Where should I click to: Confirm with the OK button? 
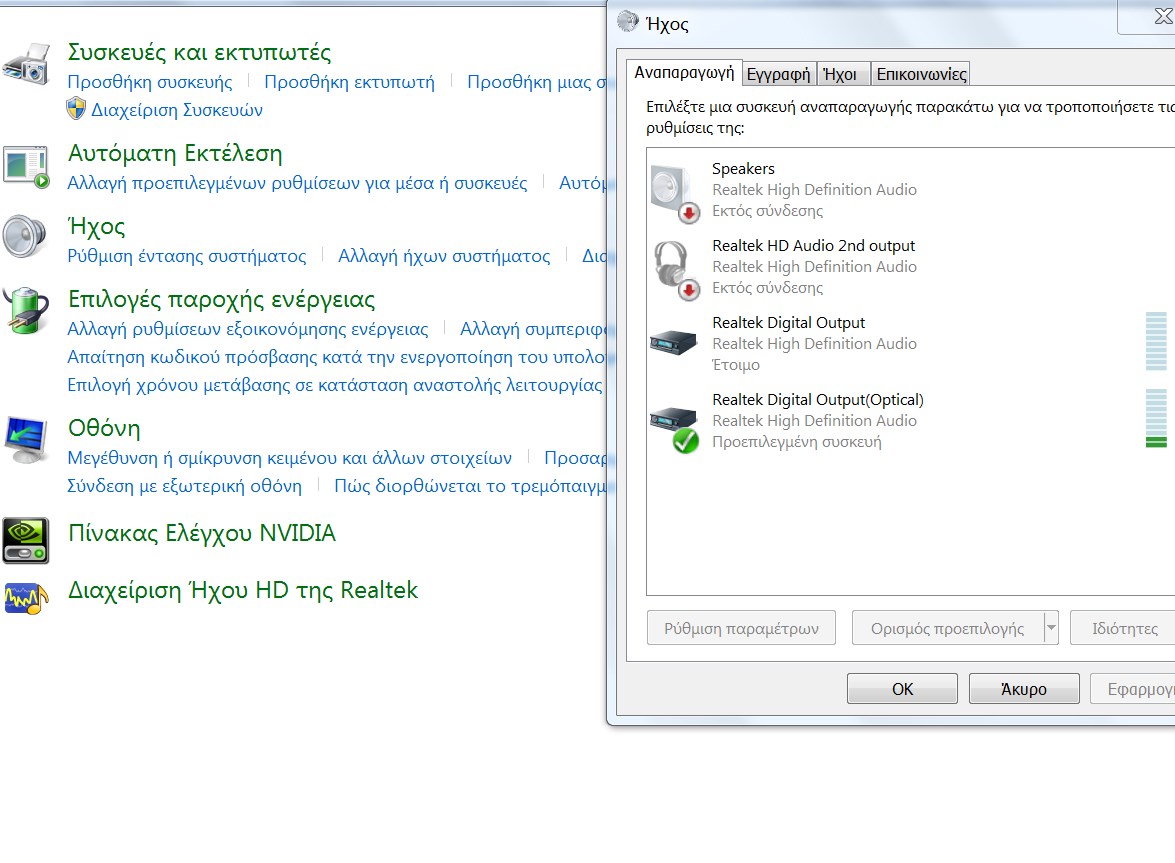point(902,688)
